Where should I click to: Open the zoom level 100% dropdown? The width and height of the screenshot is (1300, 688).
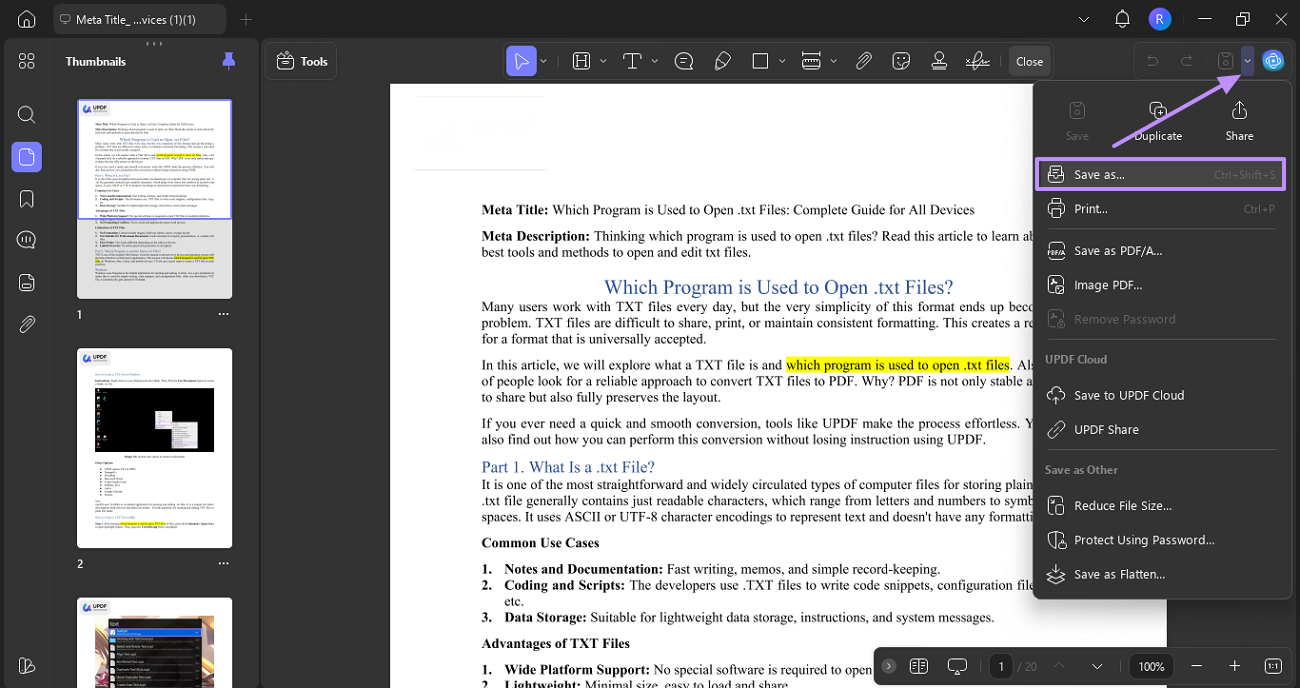tap(1151, 666)
